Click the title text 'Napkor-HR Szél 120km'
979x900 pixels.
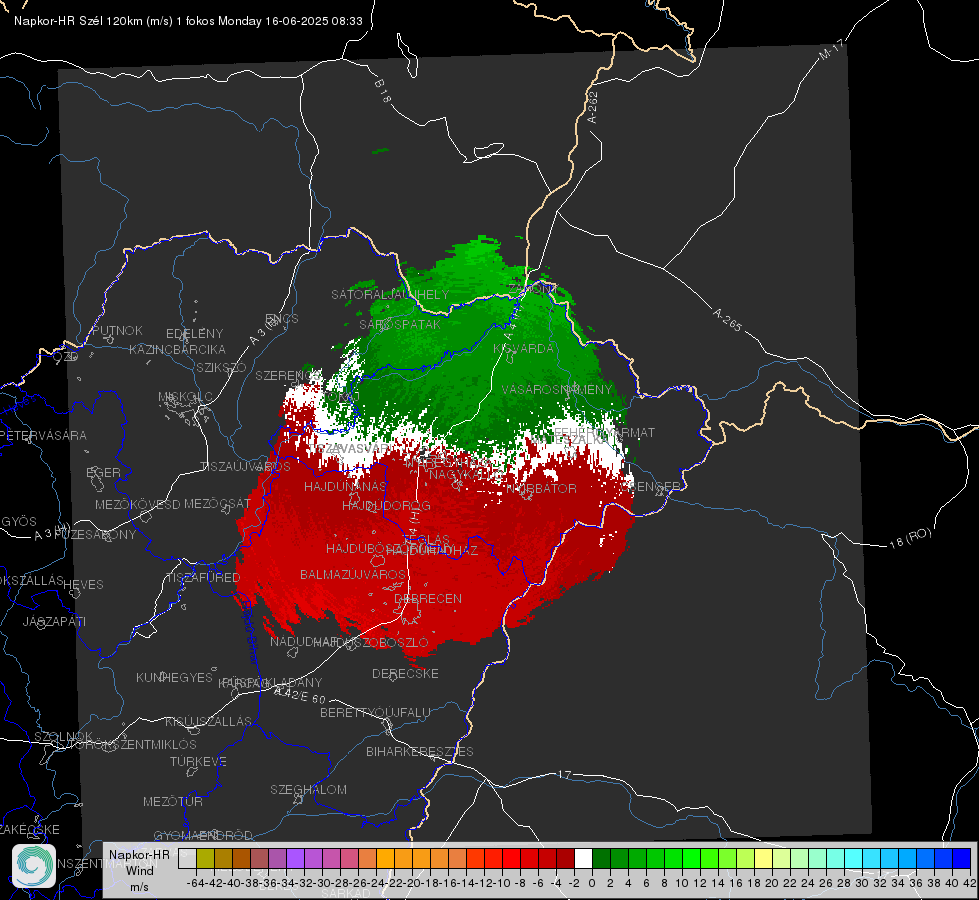tap(78, 21)
